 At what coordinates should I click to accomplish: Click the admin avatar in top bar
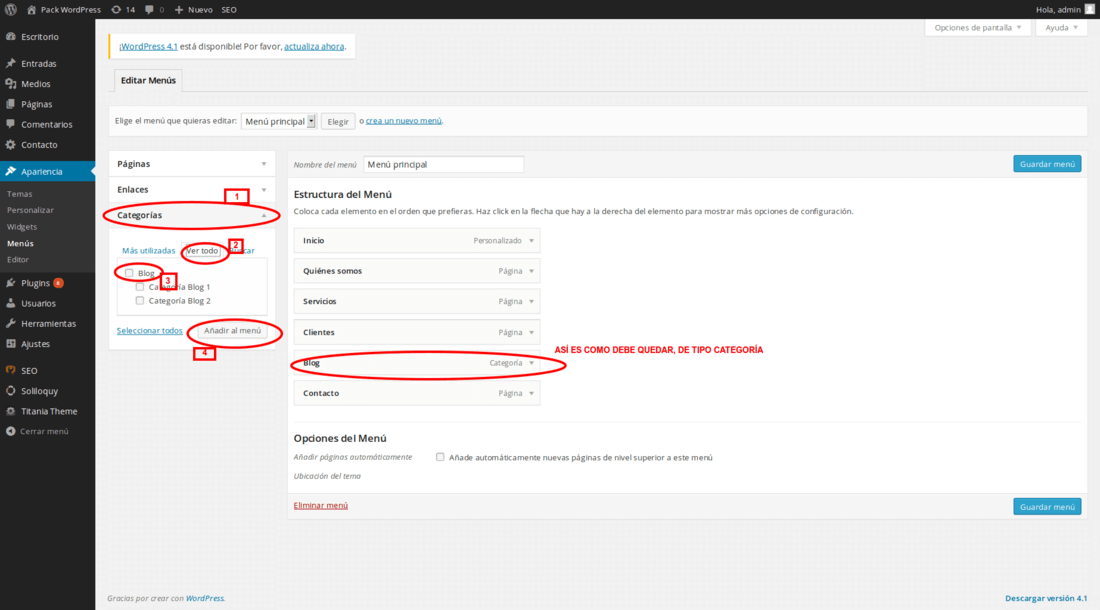1089,9
